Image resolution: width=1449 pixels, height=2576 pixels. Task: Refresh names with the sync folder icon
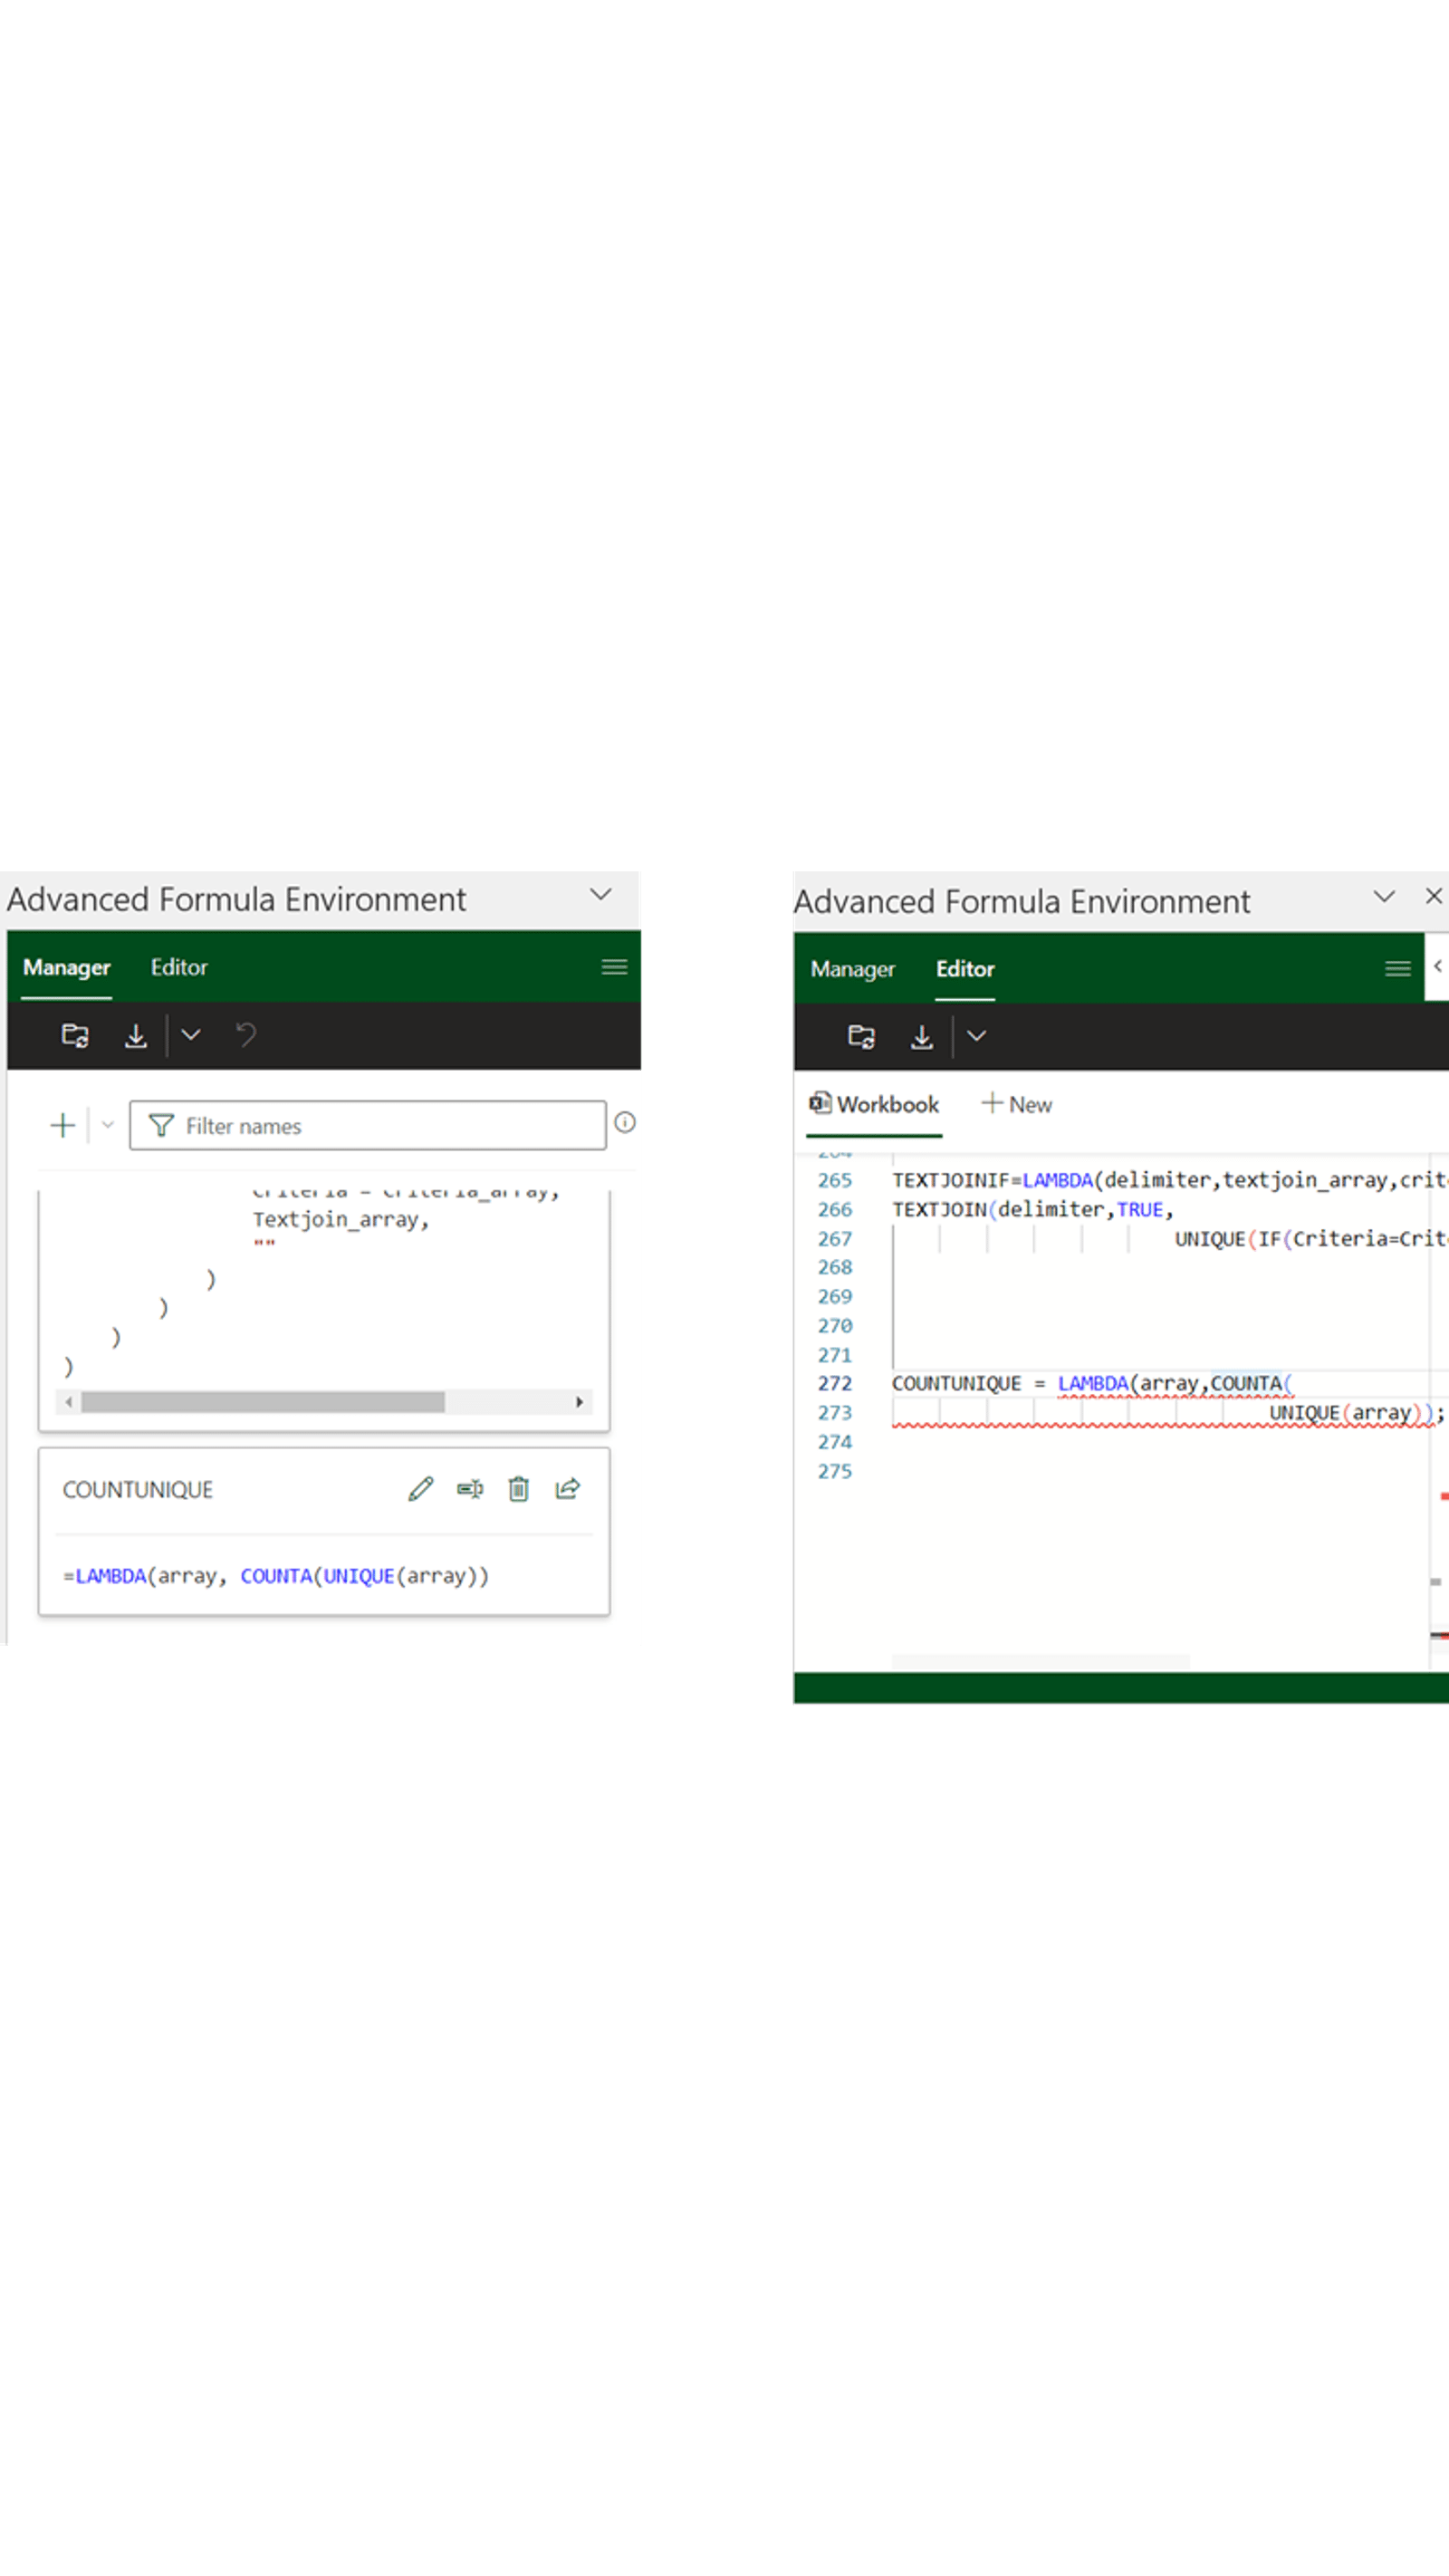coord(77,1035)
